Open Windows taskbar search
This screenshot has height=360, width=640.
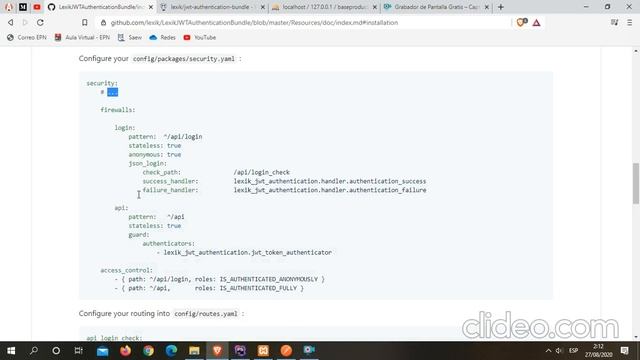[x=34, y=351]
